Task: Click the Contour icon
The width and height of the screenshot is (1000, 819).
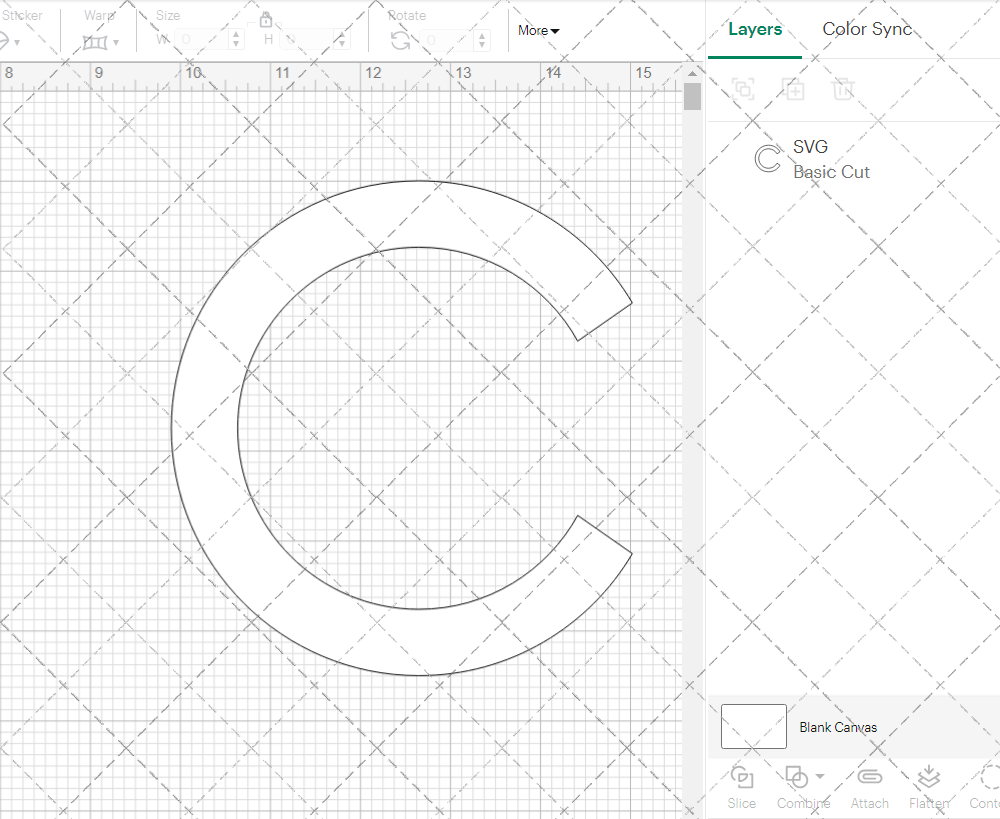Action: click(x=988, y=778)
